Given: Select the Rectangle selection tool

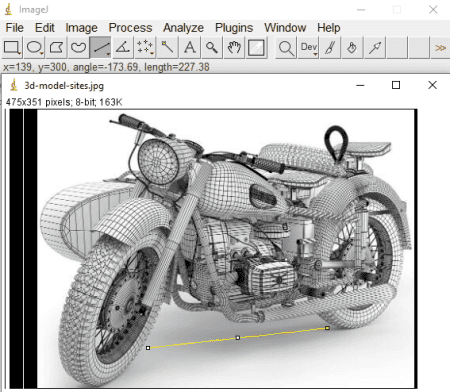Looking at the screenshot, I should [12, 48].
